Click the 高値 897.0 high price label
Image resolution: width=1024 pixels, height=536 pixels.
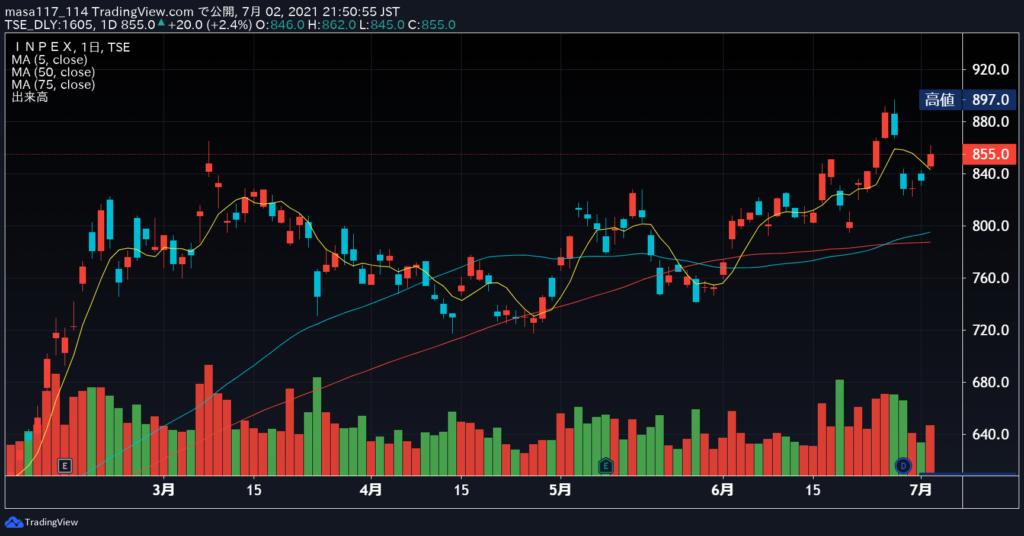tap(967, 100)
